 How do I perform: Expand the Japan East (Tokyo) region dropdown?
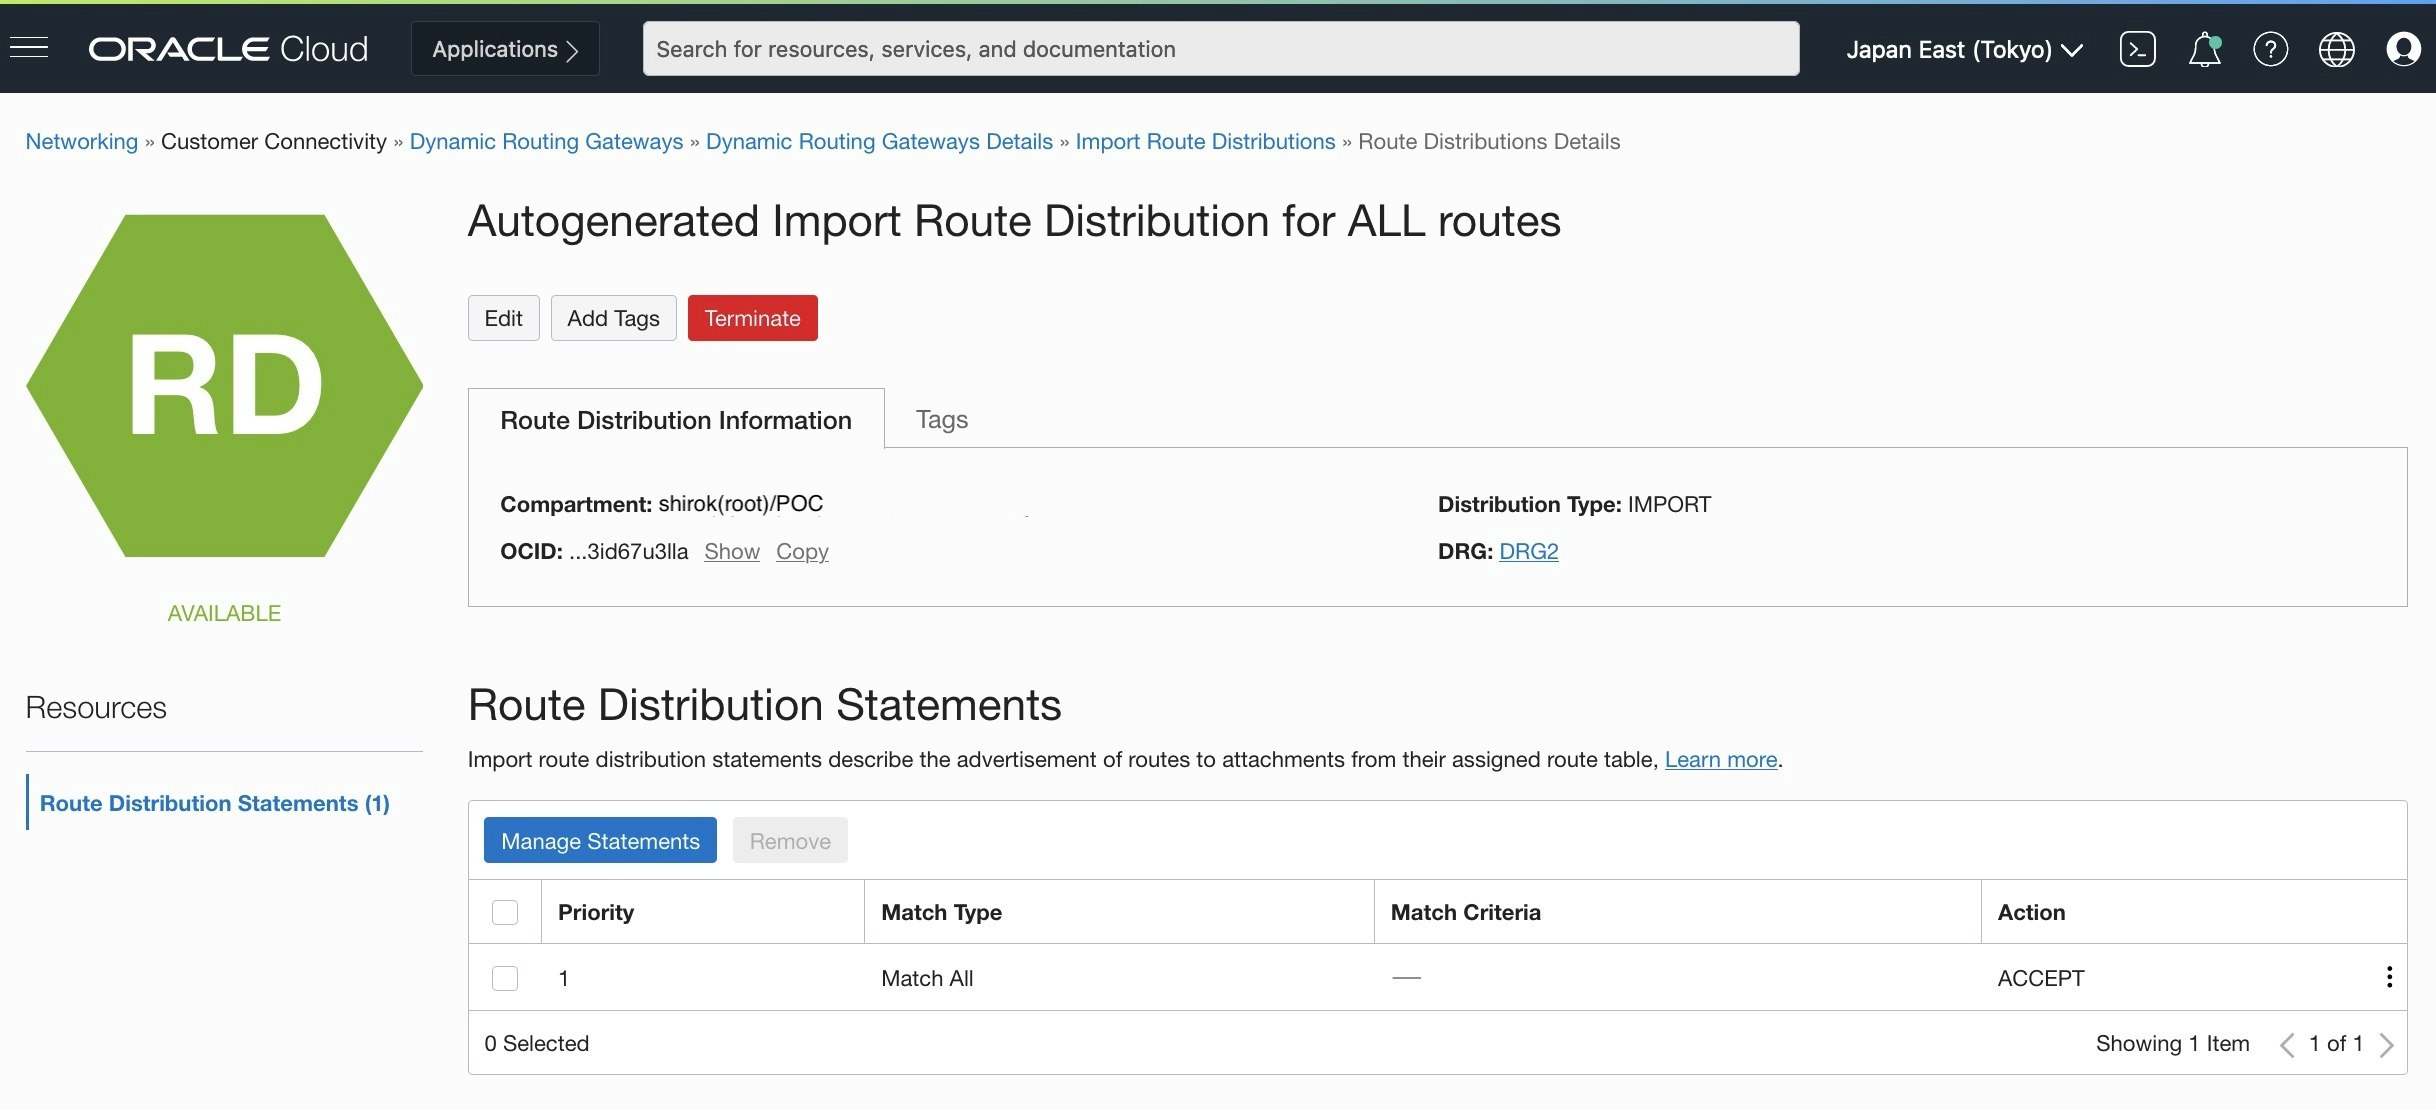coord(1964,49)
